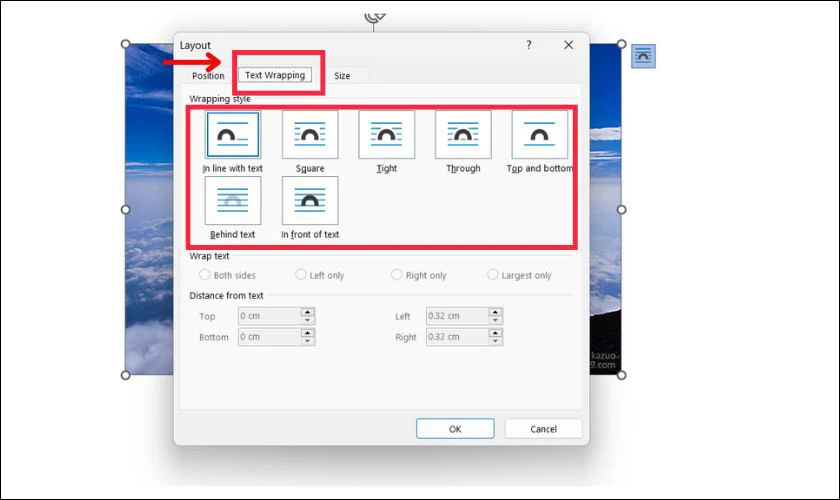
Task: Click the image's top-left resize handle
Action: [x=125, y=43]
